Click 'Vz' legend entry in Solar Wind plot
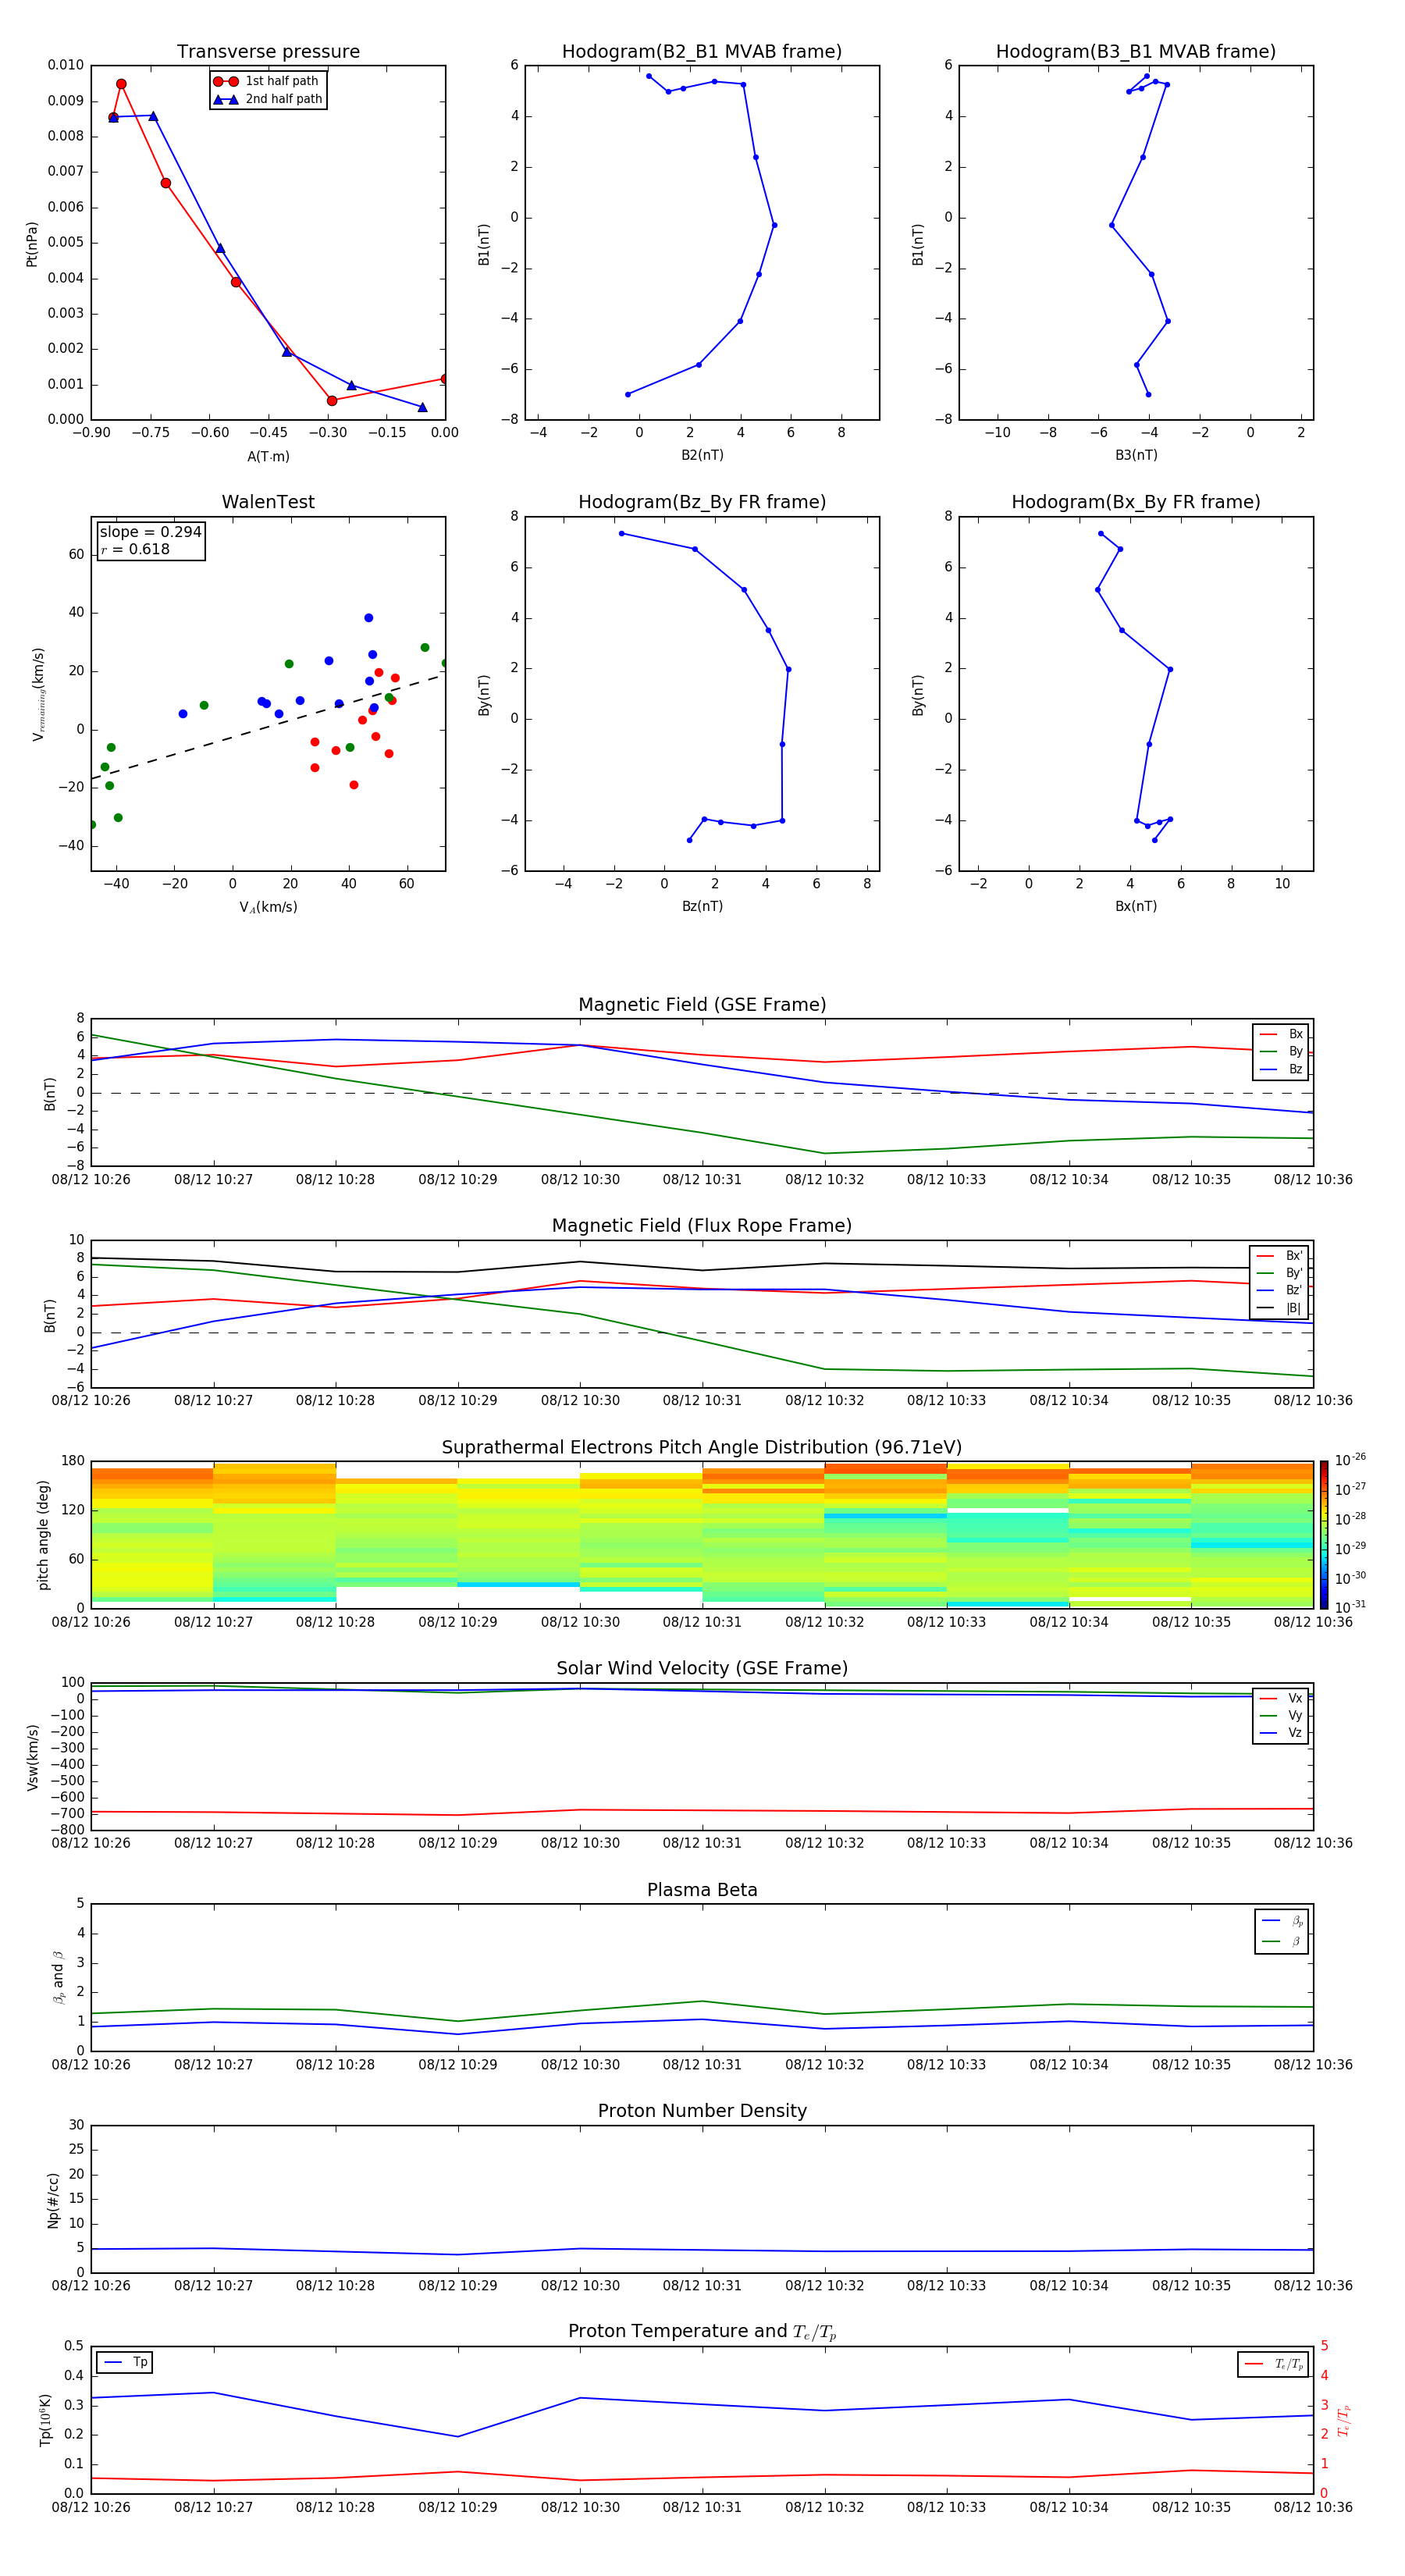Screen dimensions: 1405x2576 [1281, 1733]
